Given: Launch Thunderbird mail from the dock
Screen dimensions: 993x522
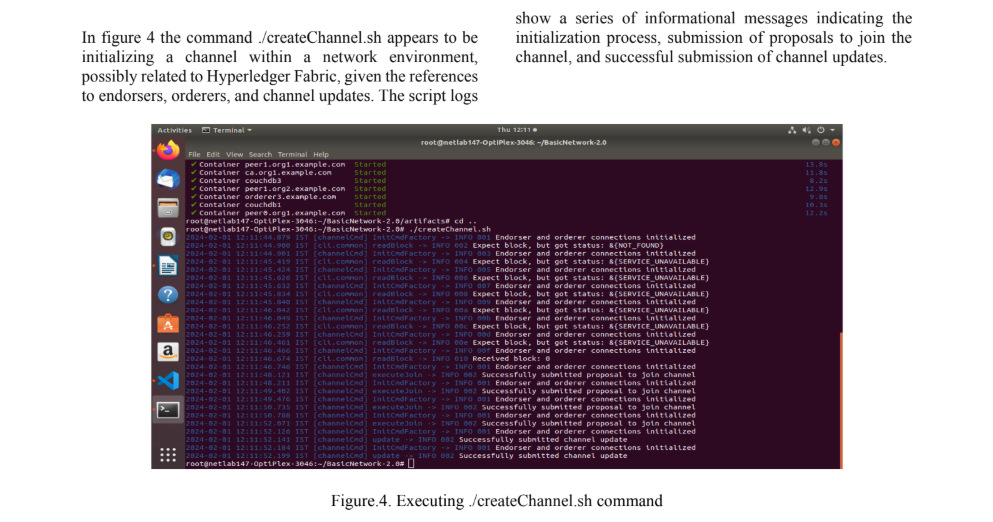Looking at the screenshot, I should (x=168, y=179).
